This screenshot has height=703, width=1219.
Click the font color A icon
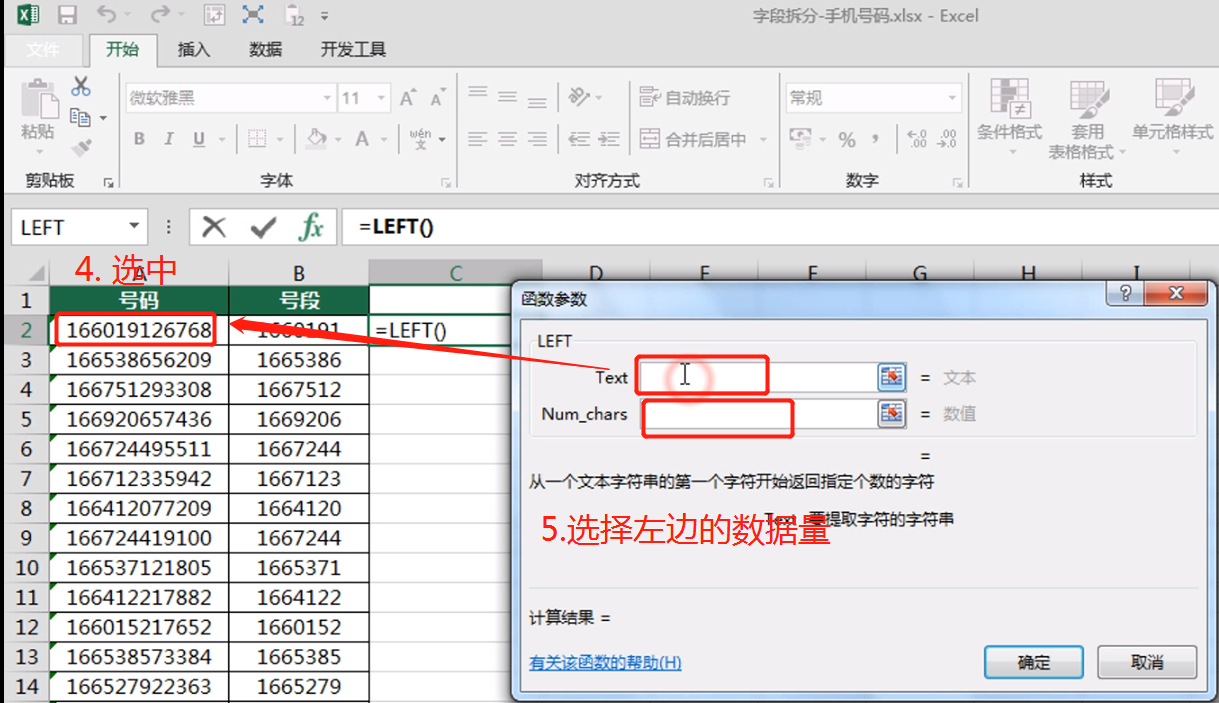[x=363, y=139]
